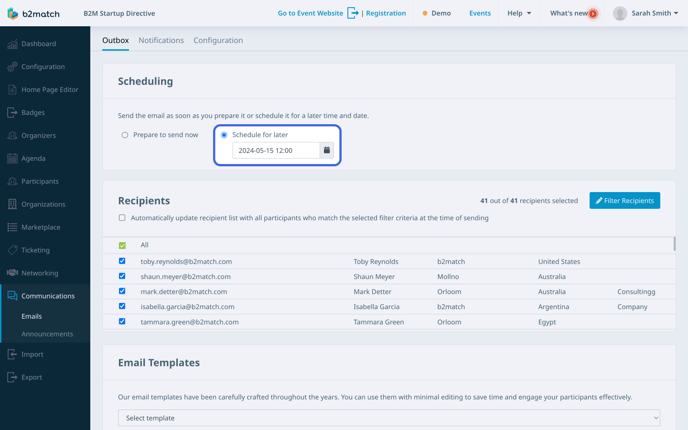Click the Badges sidebar icon
The width and height of the screenshot is (688, 430).
click(12, 112)
